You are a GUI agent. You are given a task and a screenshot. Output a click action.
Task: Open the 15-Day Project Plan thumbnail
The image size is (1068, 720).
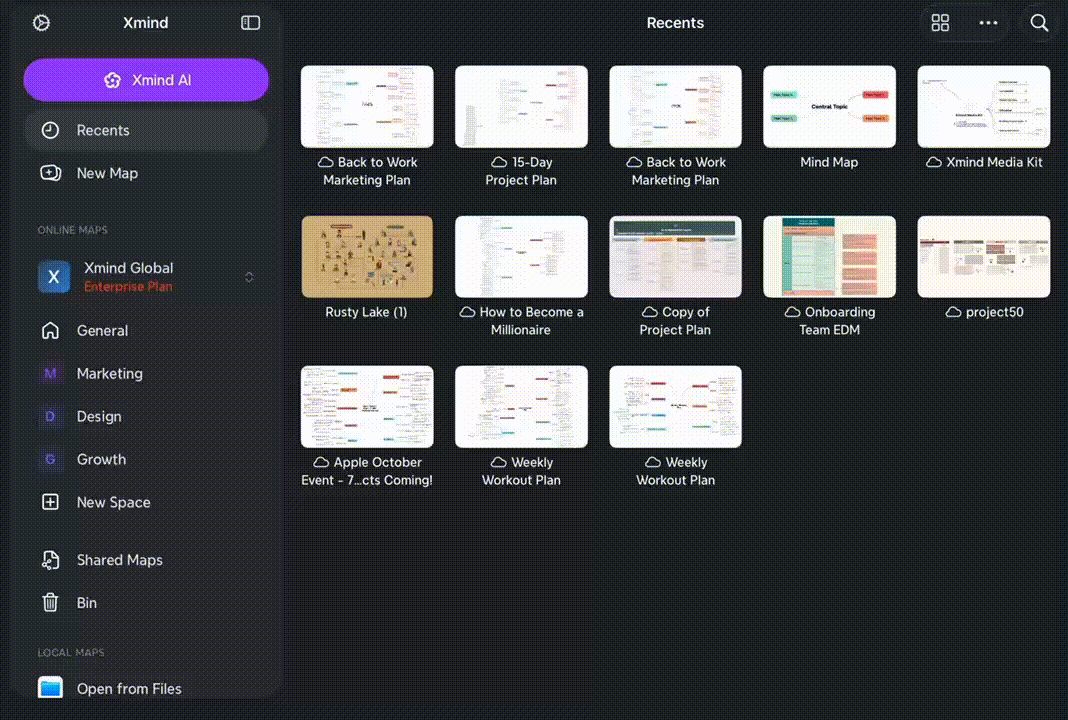pyautogui.click(x=521, y=106)
